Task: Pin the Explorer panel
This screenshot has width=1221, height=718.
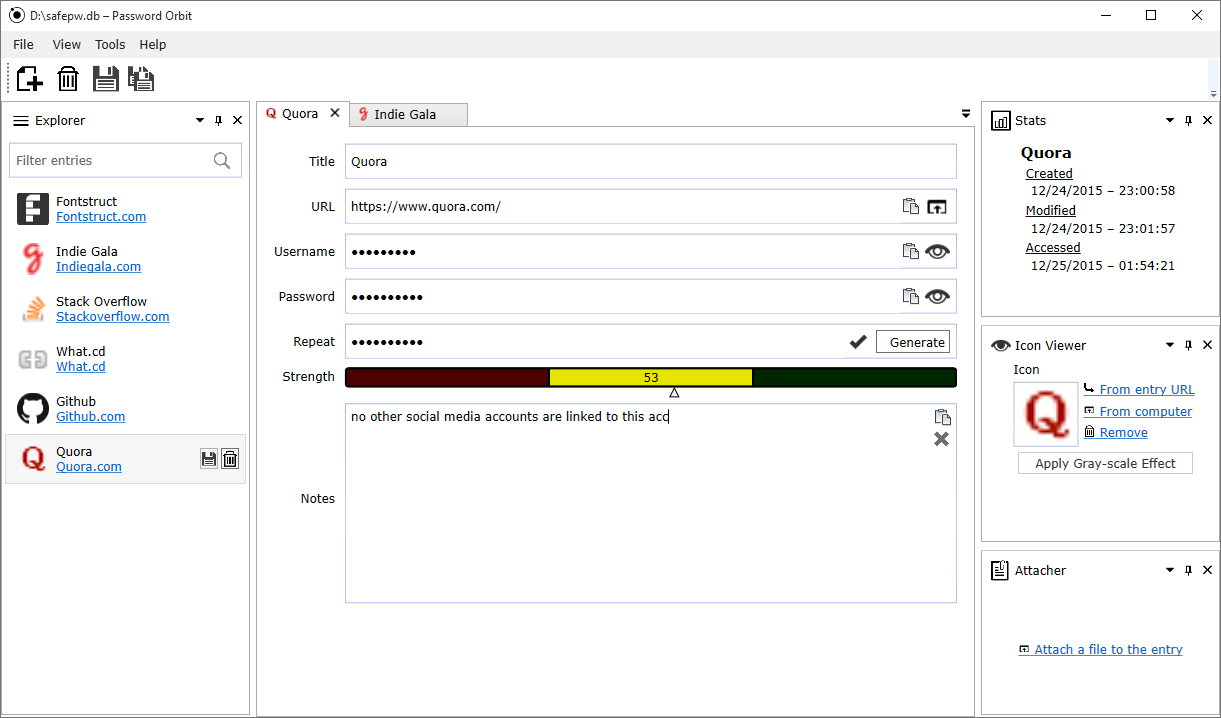Action: (219, 121)
